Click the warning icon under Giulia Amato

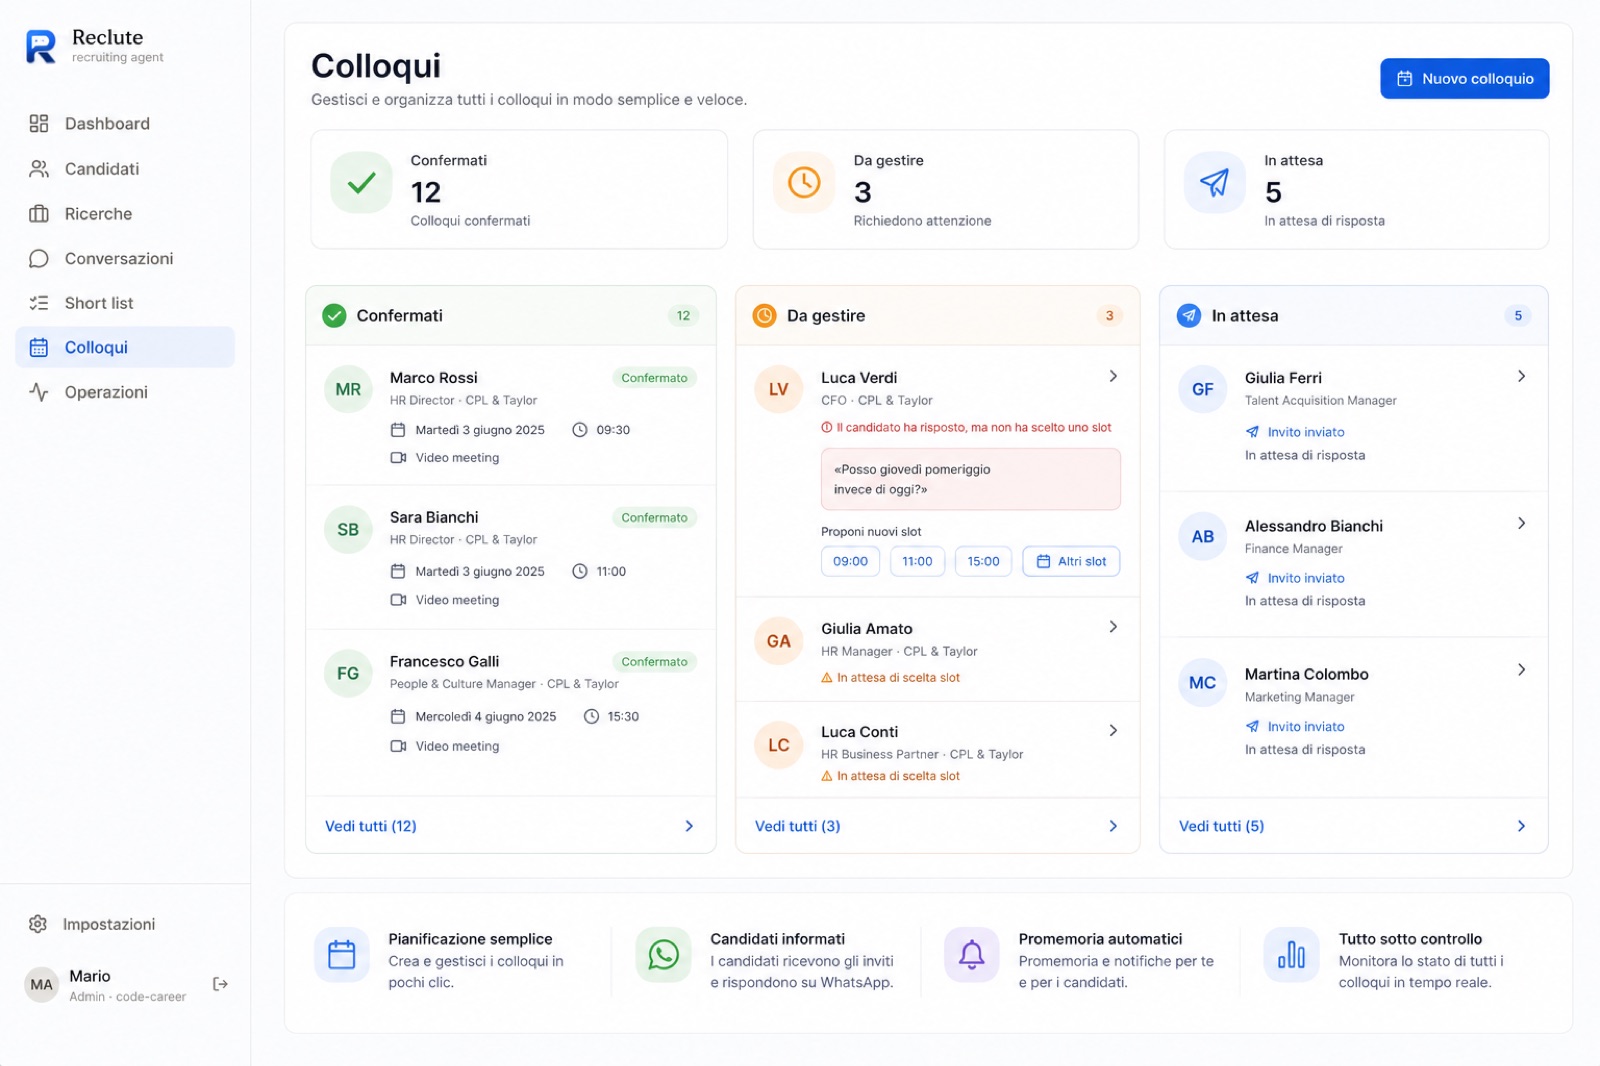tap(827, 678)
